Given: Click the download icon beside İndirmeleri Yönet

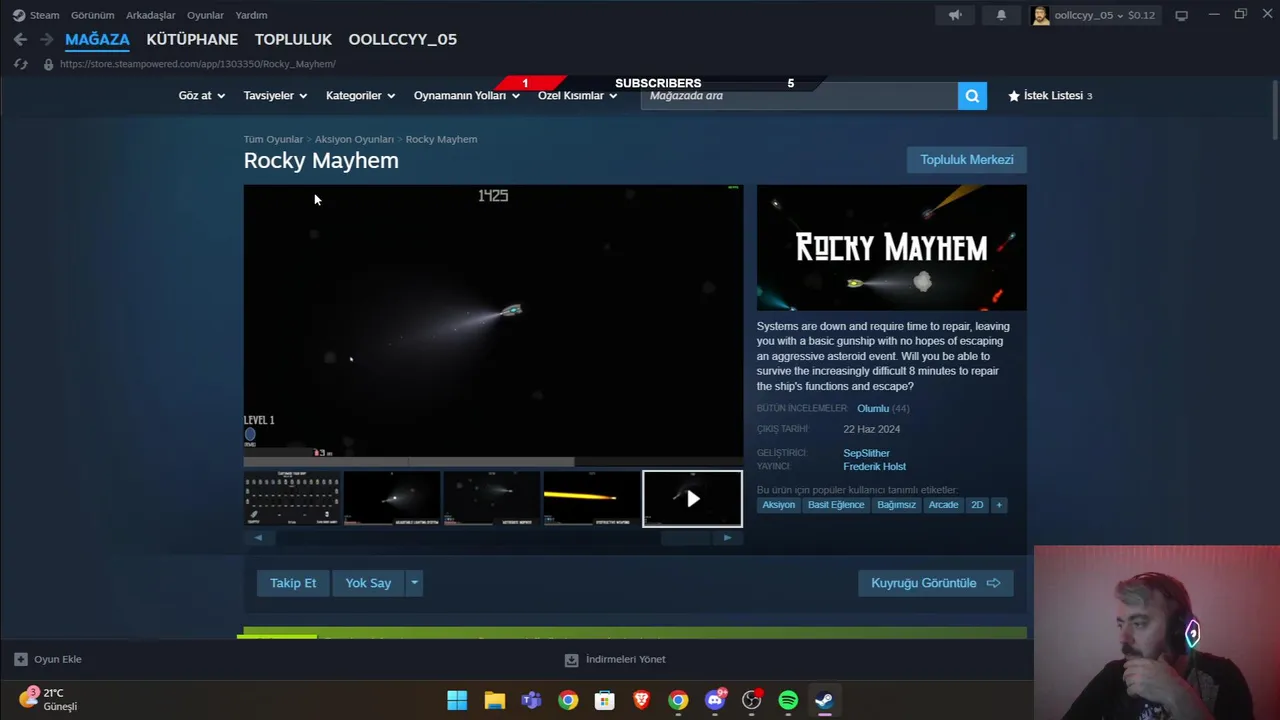Looking at the screenshot, I should [x=571, y=660].
